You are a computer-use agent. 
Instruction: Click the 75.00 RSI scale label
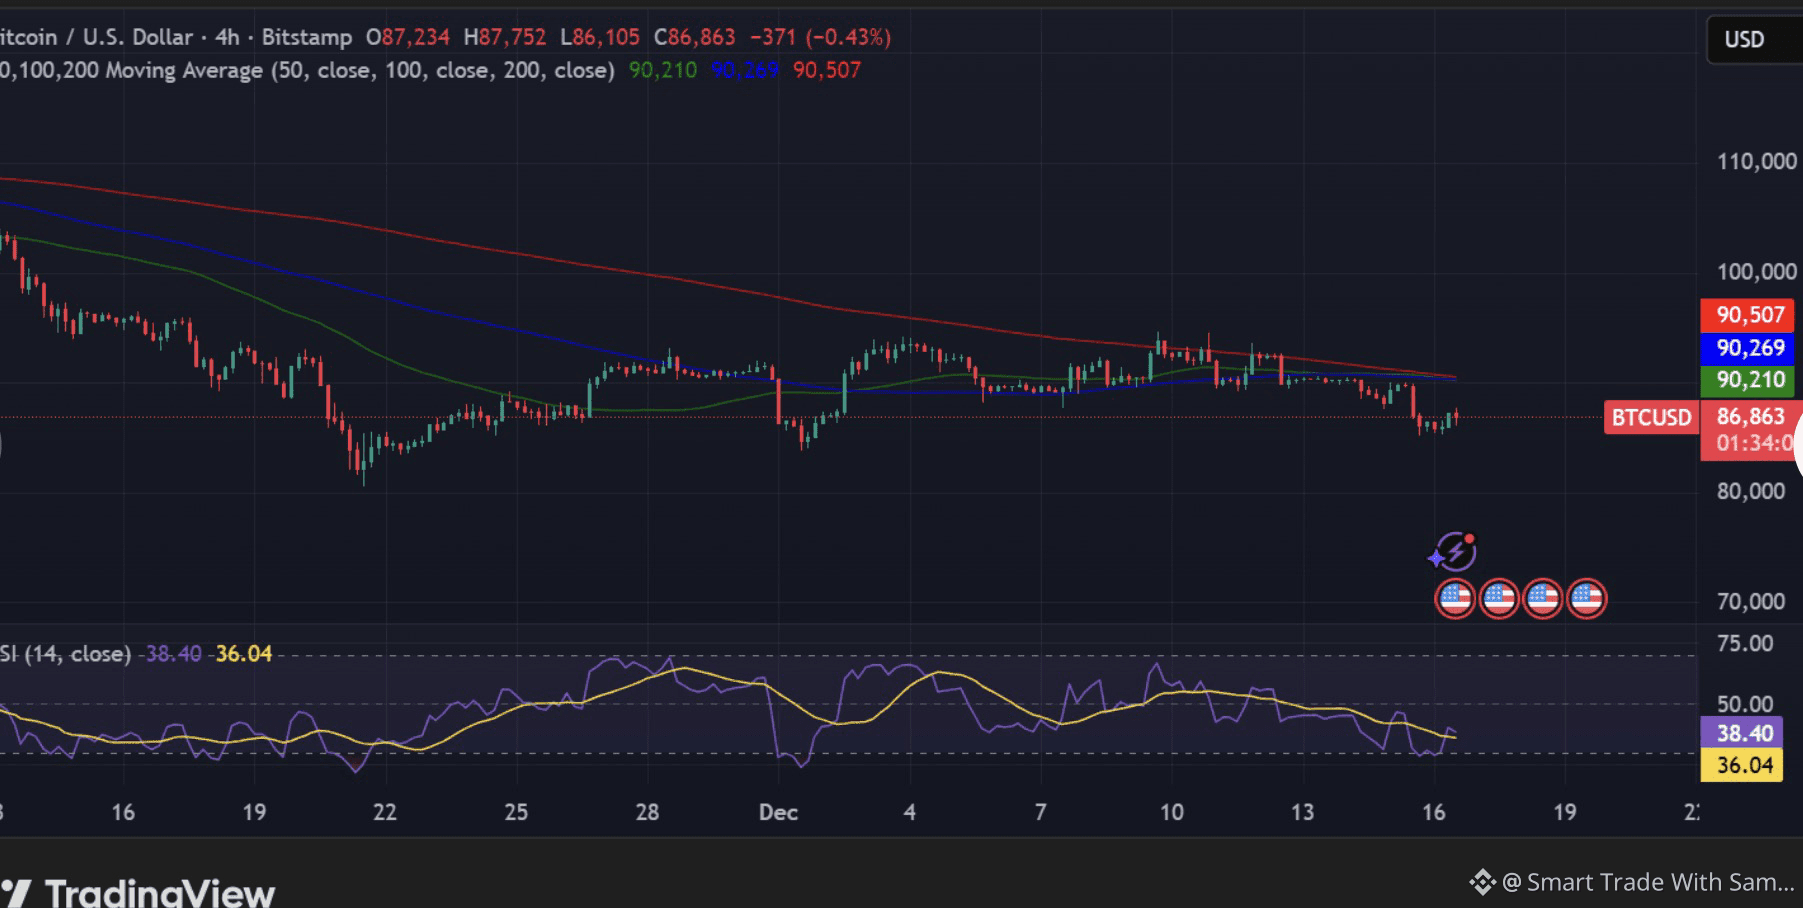pyautogui.click(x=1745, y=643)
